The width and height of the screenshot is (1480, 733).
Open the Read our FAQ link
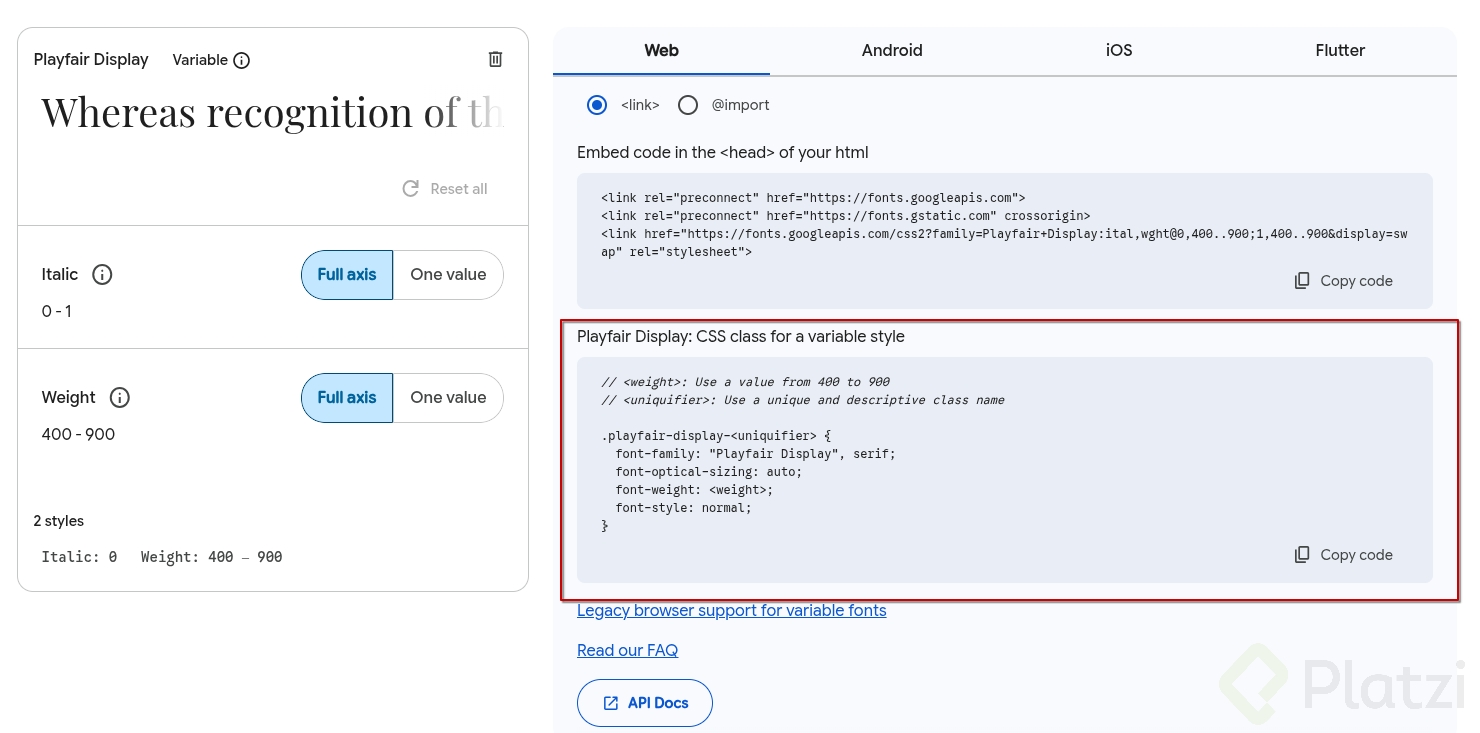(x=627, y=650)
